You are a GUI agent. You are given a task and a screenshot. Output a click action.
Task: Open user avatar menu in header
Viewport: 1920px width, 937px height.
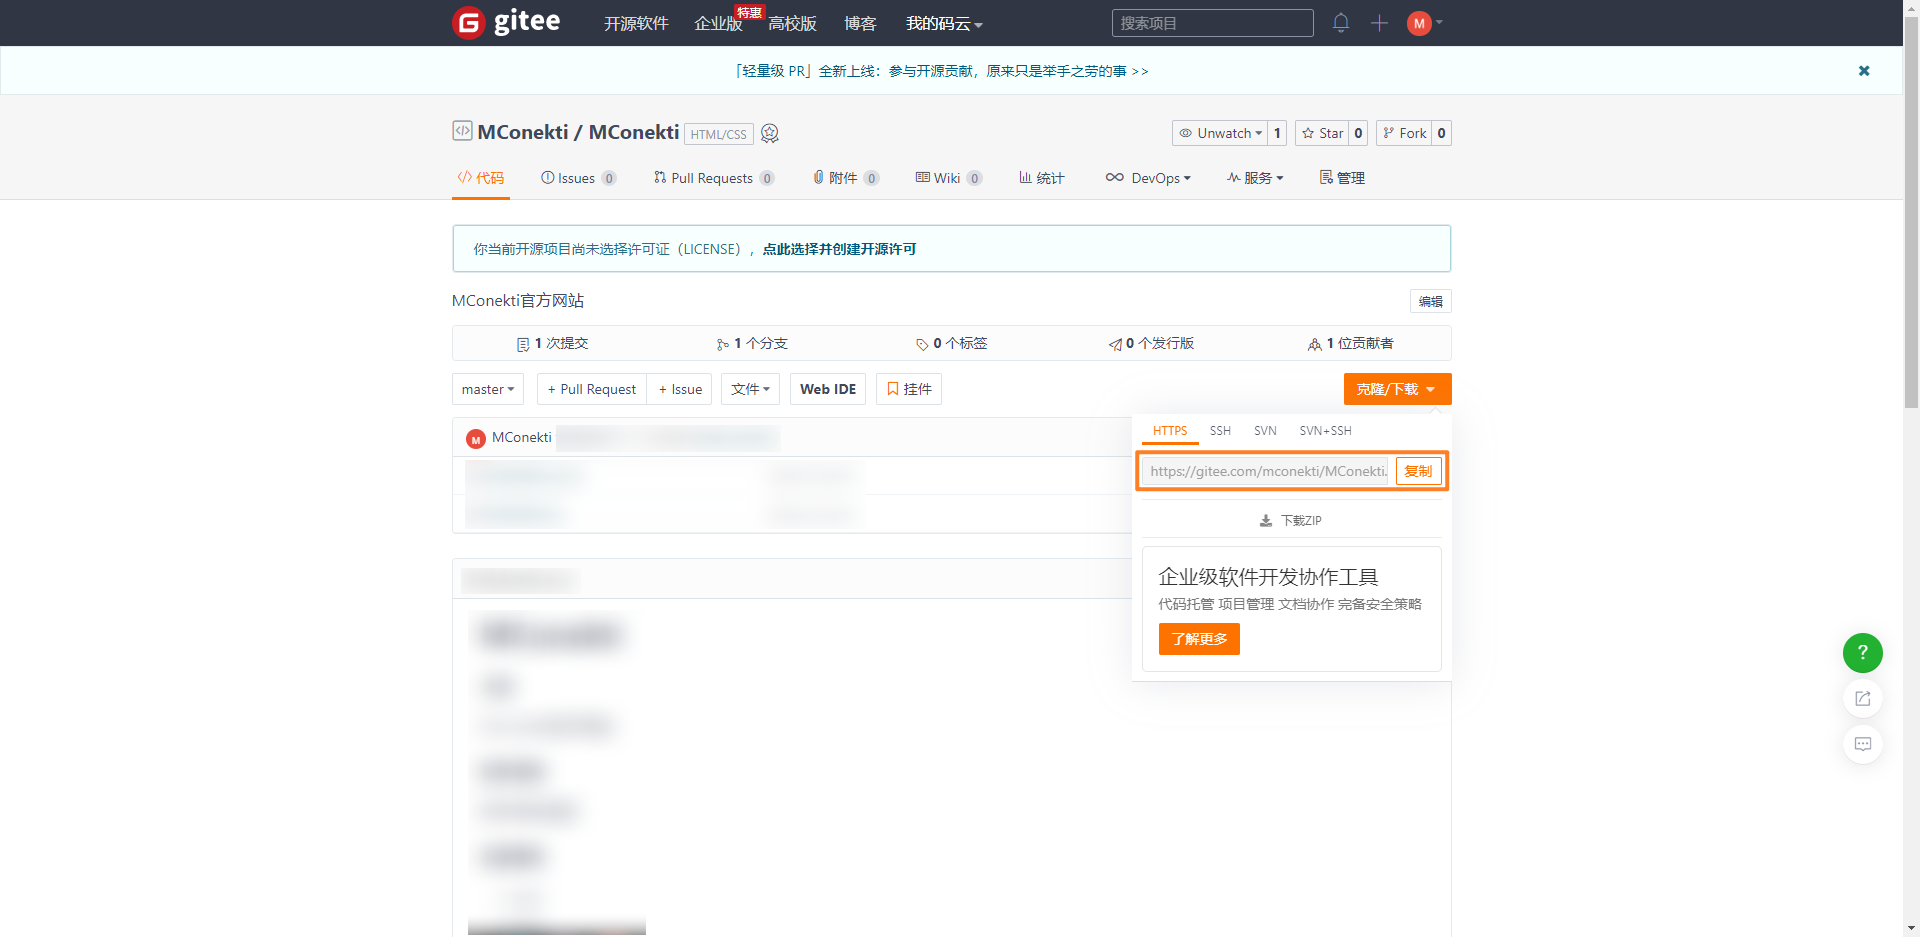(x=1424, y=23)
